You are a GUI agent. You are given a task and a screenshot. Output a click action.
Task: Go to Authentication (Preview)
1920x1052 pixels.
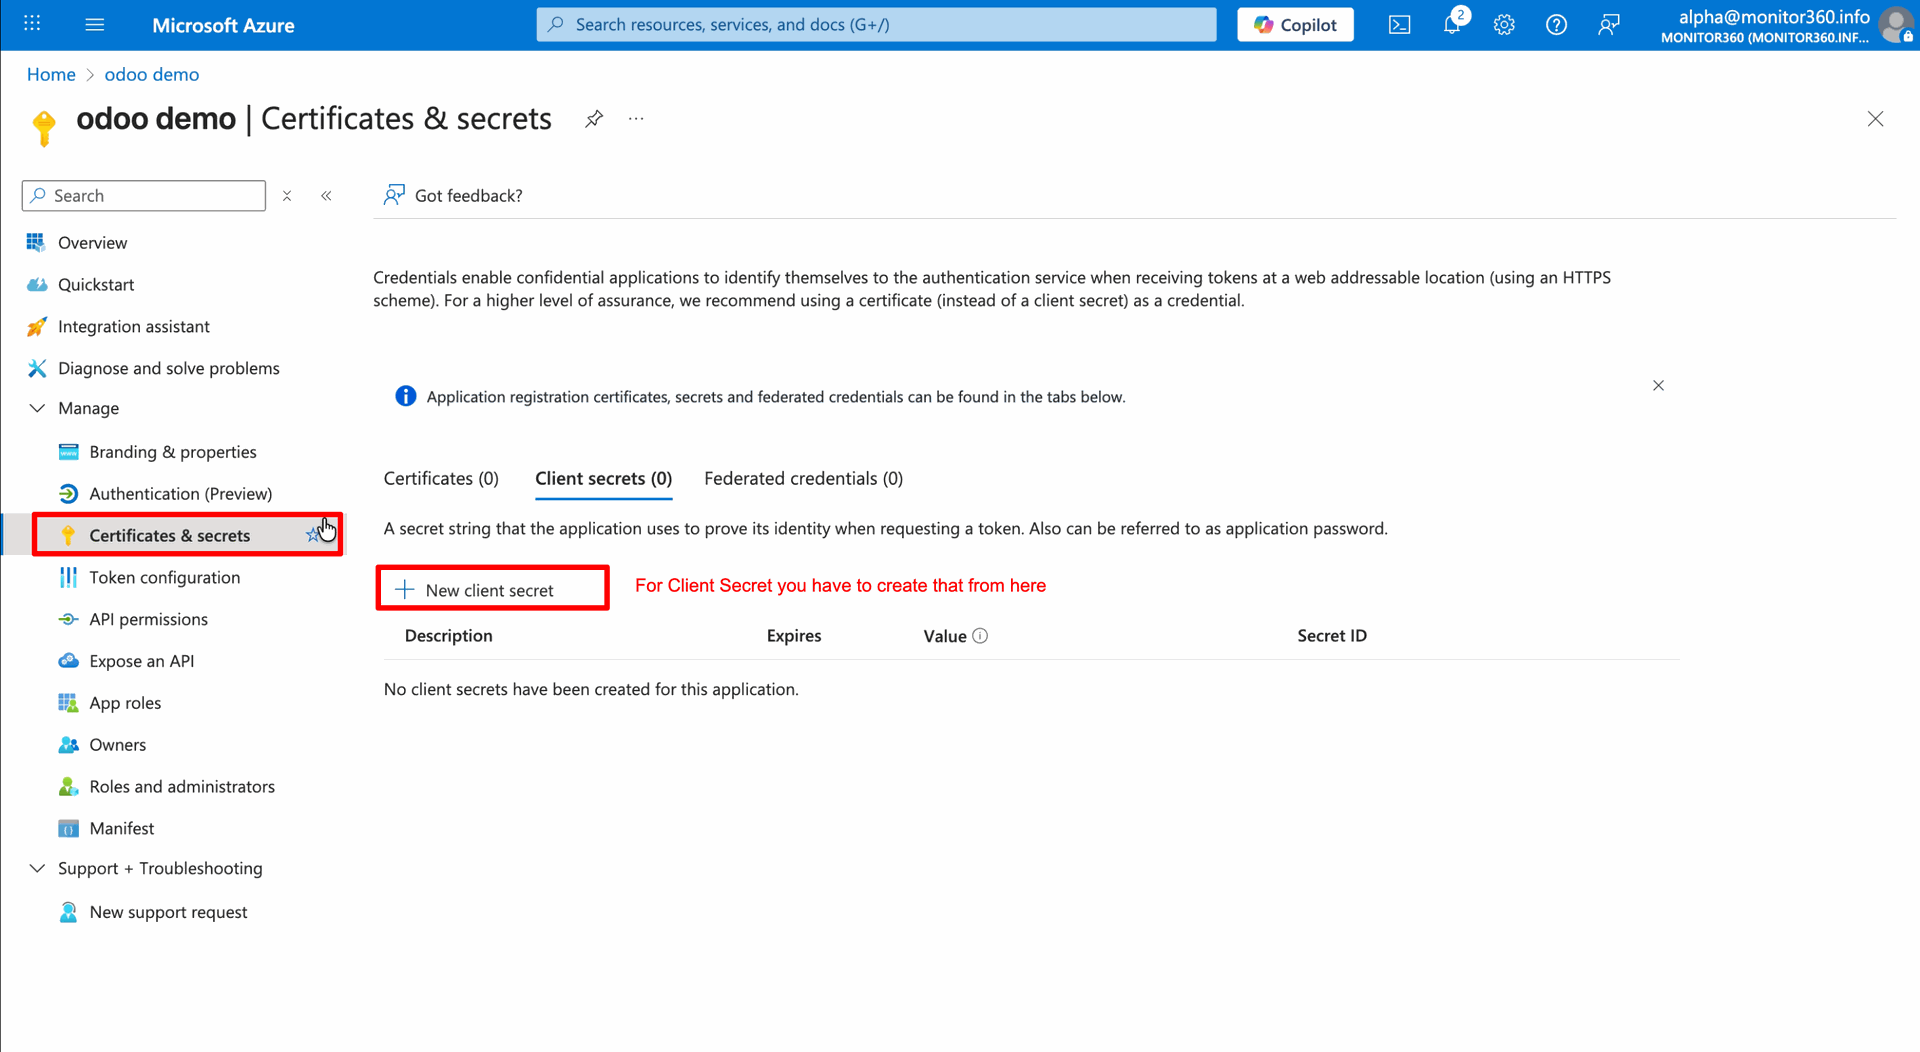pyautogui.click(x=181, y=494)
